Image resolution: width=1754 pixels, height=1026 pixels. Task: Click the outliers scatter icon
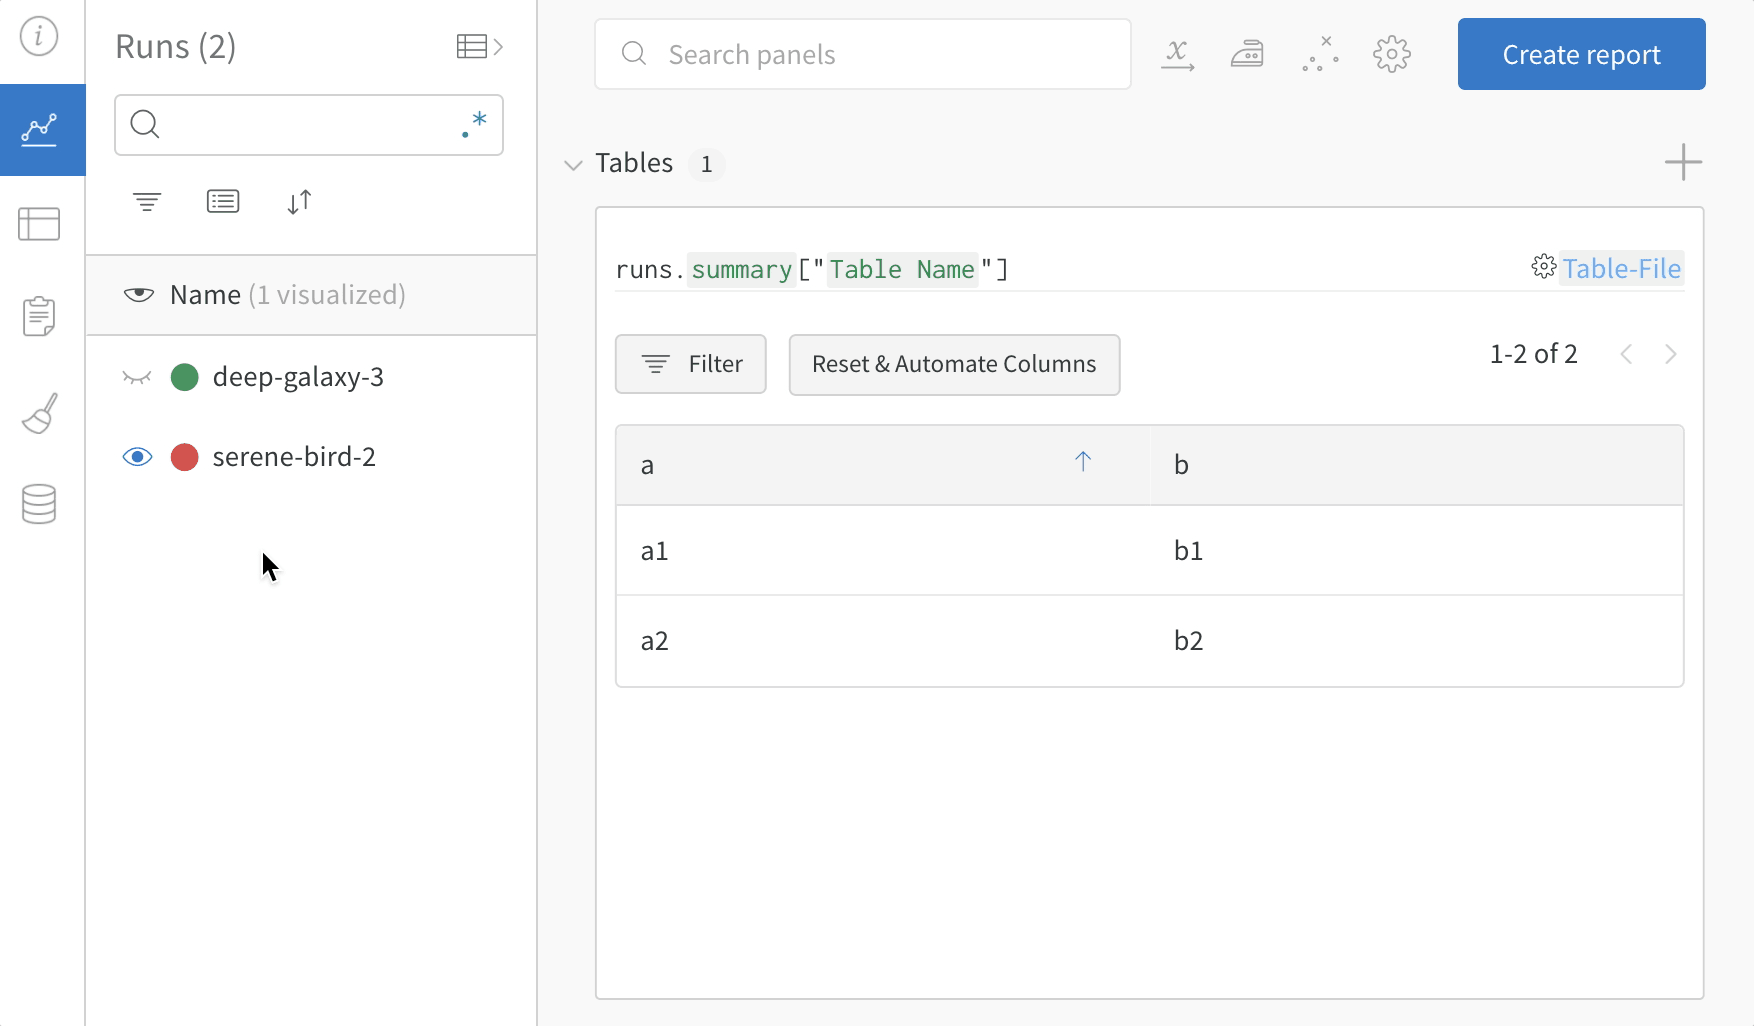coord(1320,54)
